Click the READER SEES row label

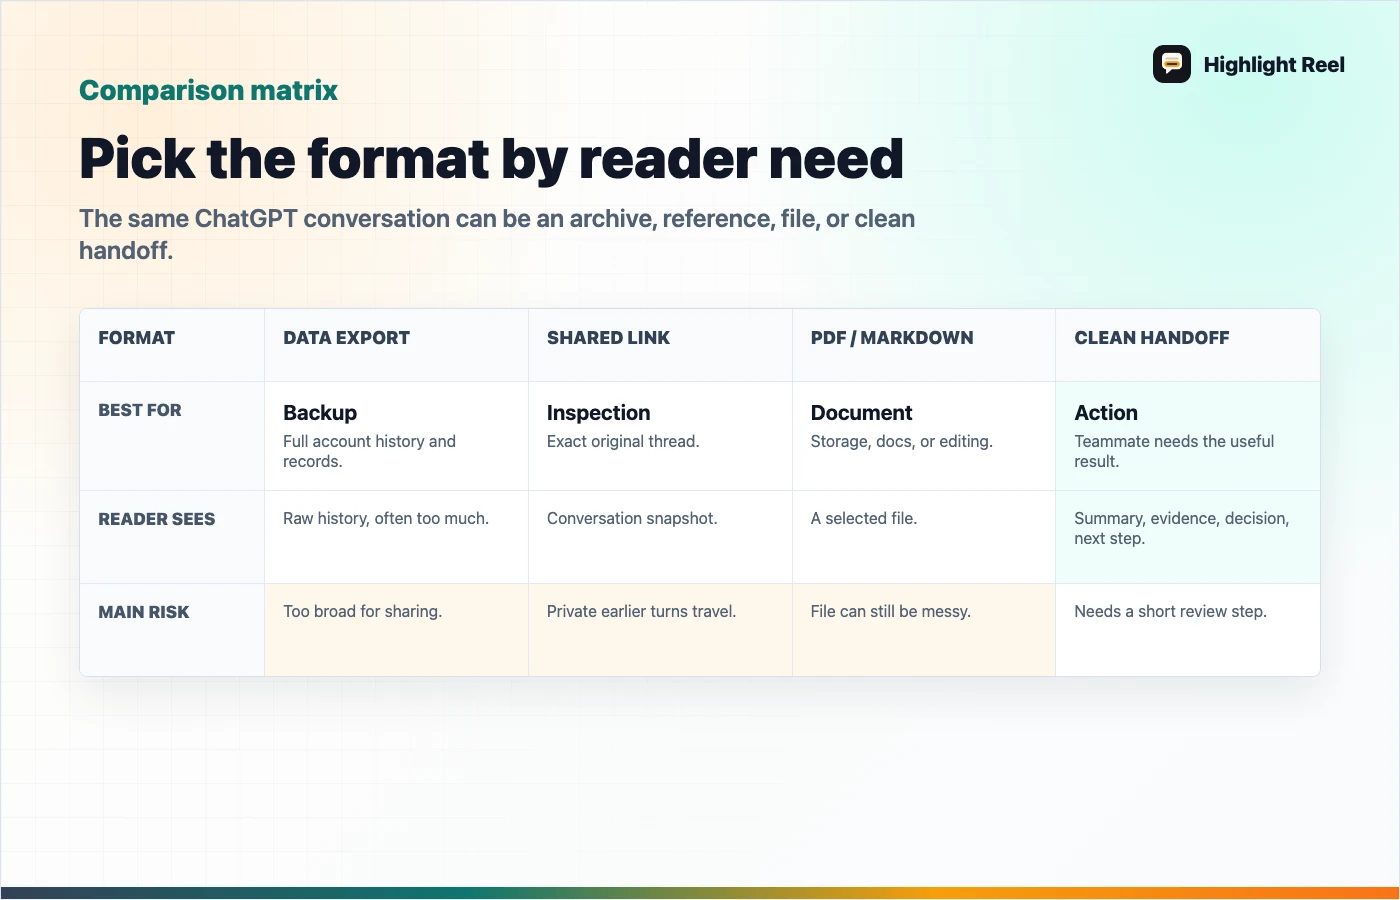coord(157,519)
